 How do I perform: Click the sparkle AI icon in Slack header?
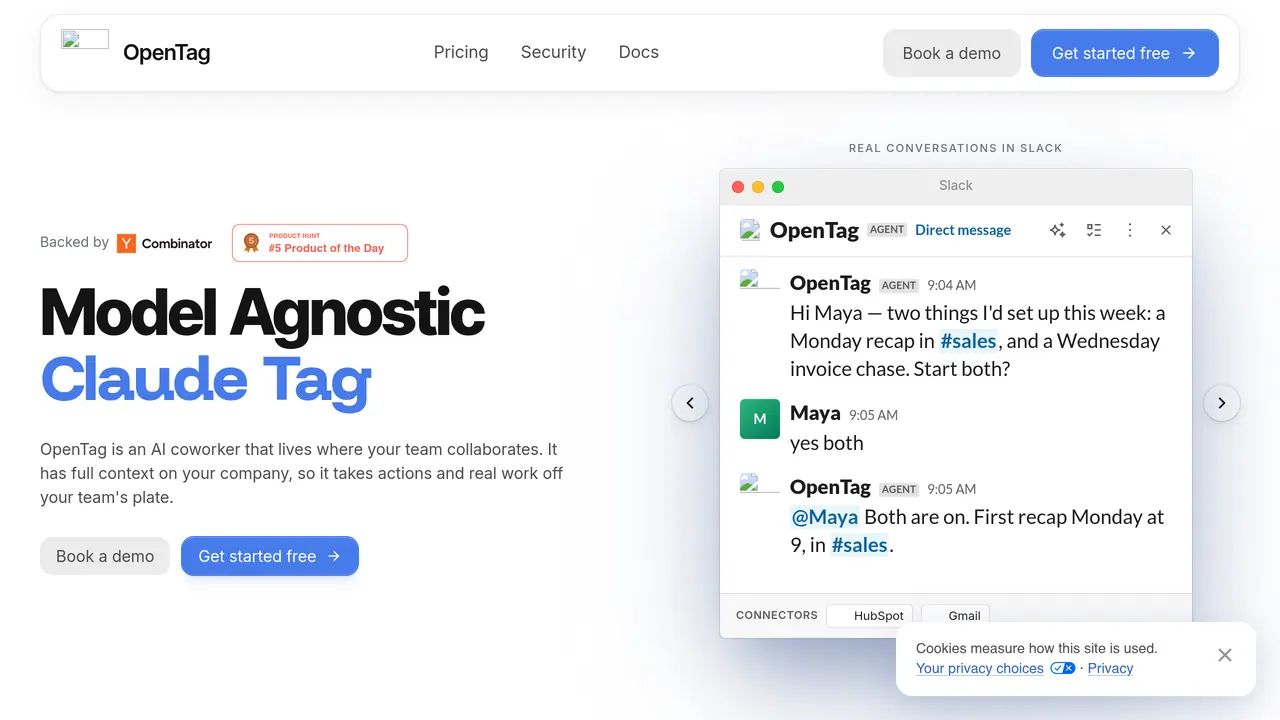pyautogui.click(x=1057, y=230)
